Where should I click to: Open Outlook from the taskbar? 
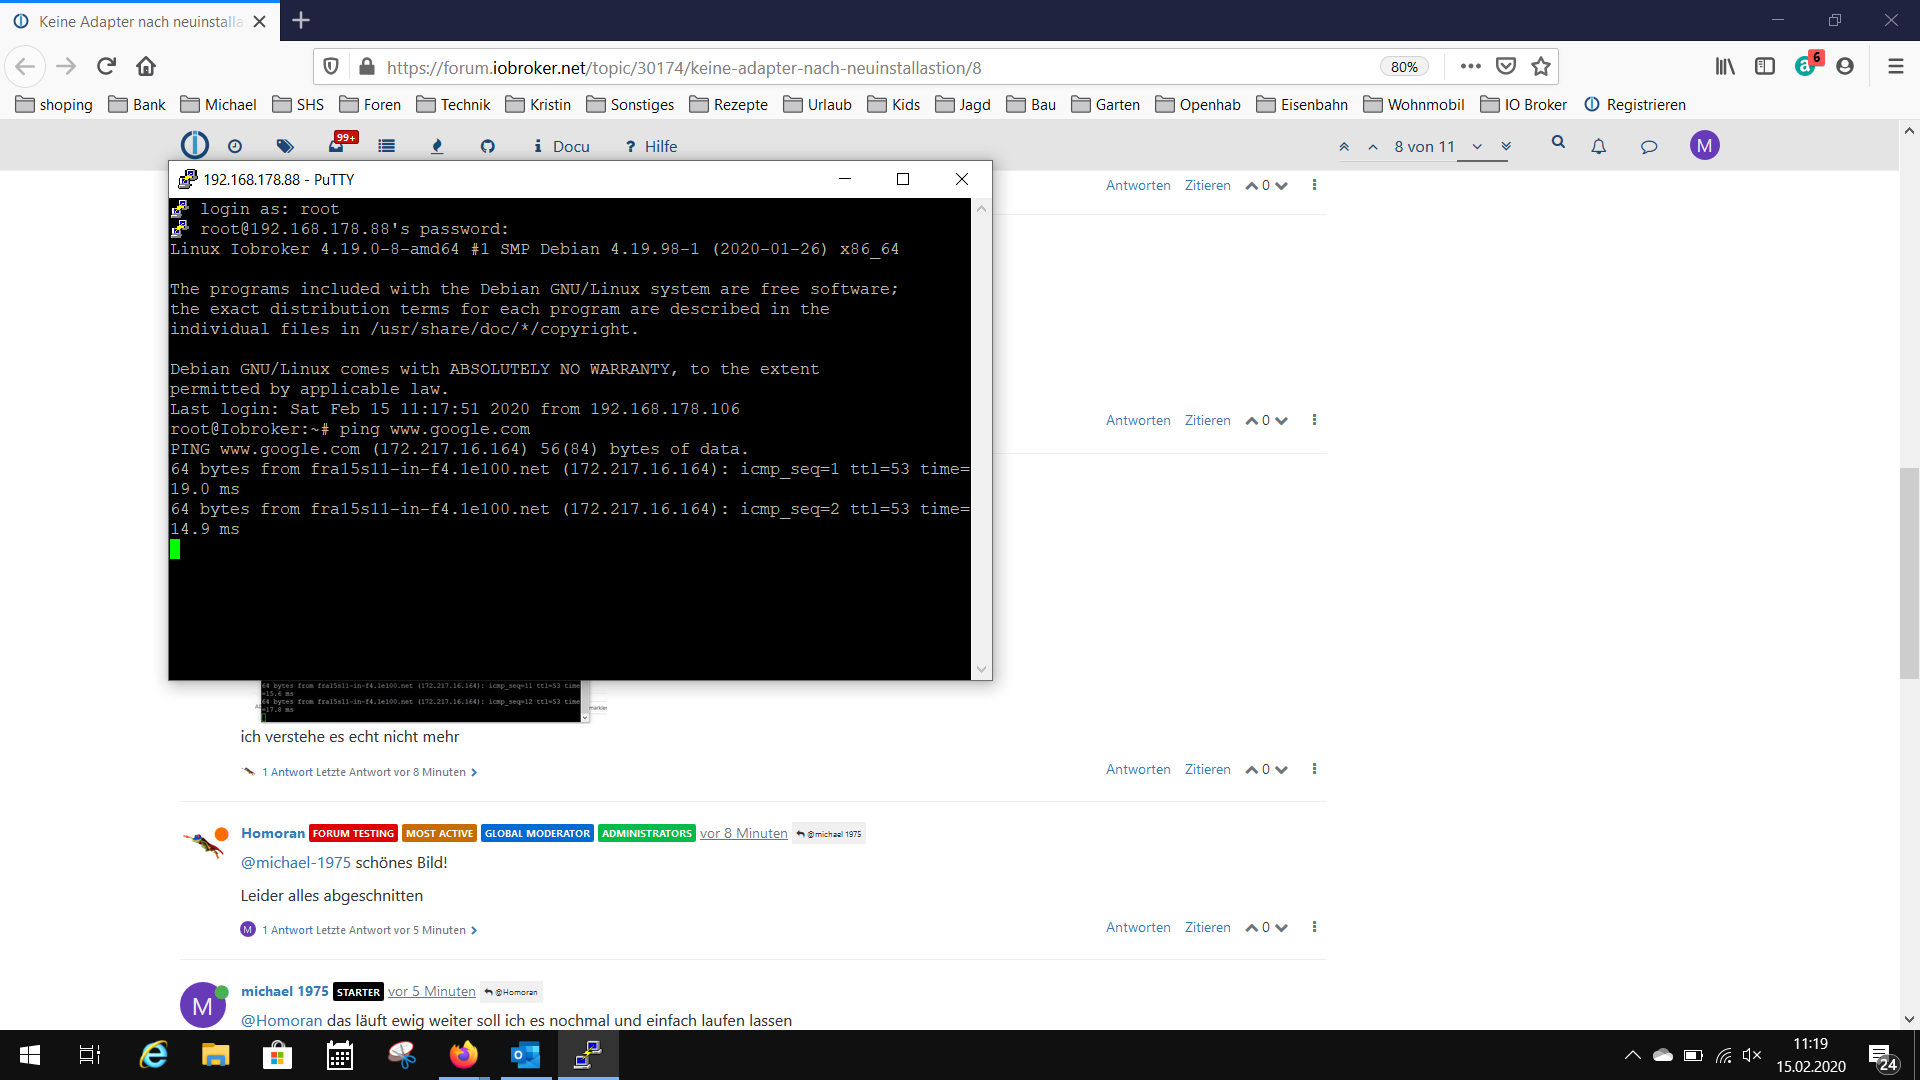click(525, 1055)
